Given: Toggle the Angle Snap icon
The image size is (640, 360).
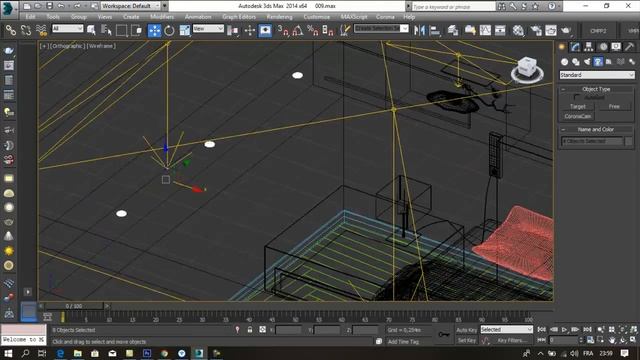Looking at the screenshot, I should [x=298, y=30].
